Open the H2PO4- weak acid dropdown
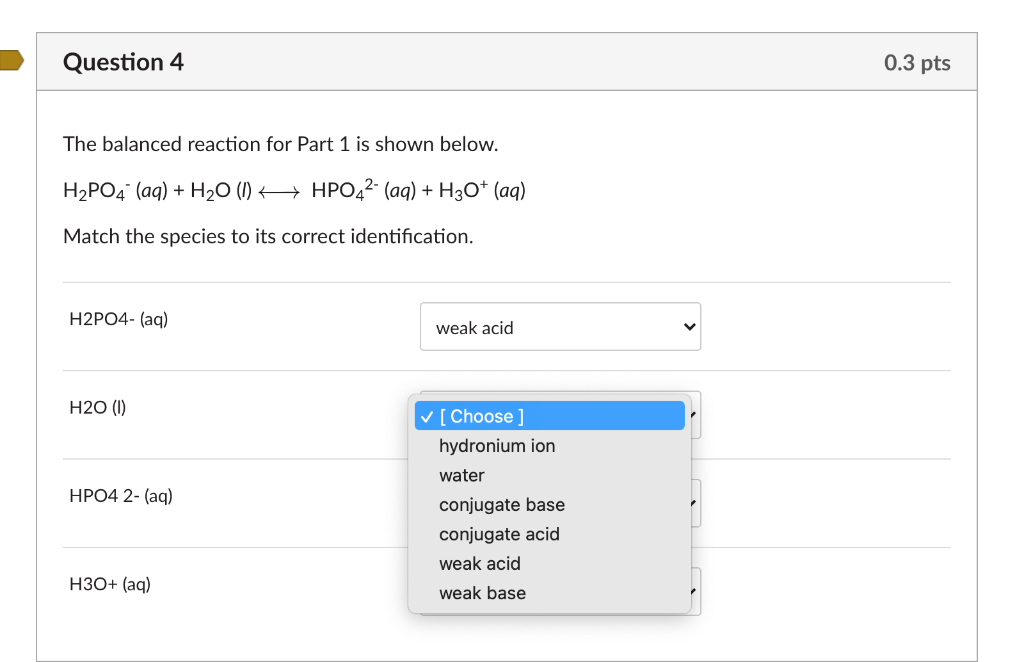The image size is (1024, 662). point(560,326)
